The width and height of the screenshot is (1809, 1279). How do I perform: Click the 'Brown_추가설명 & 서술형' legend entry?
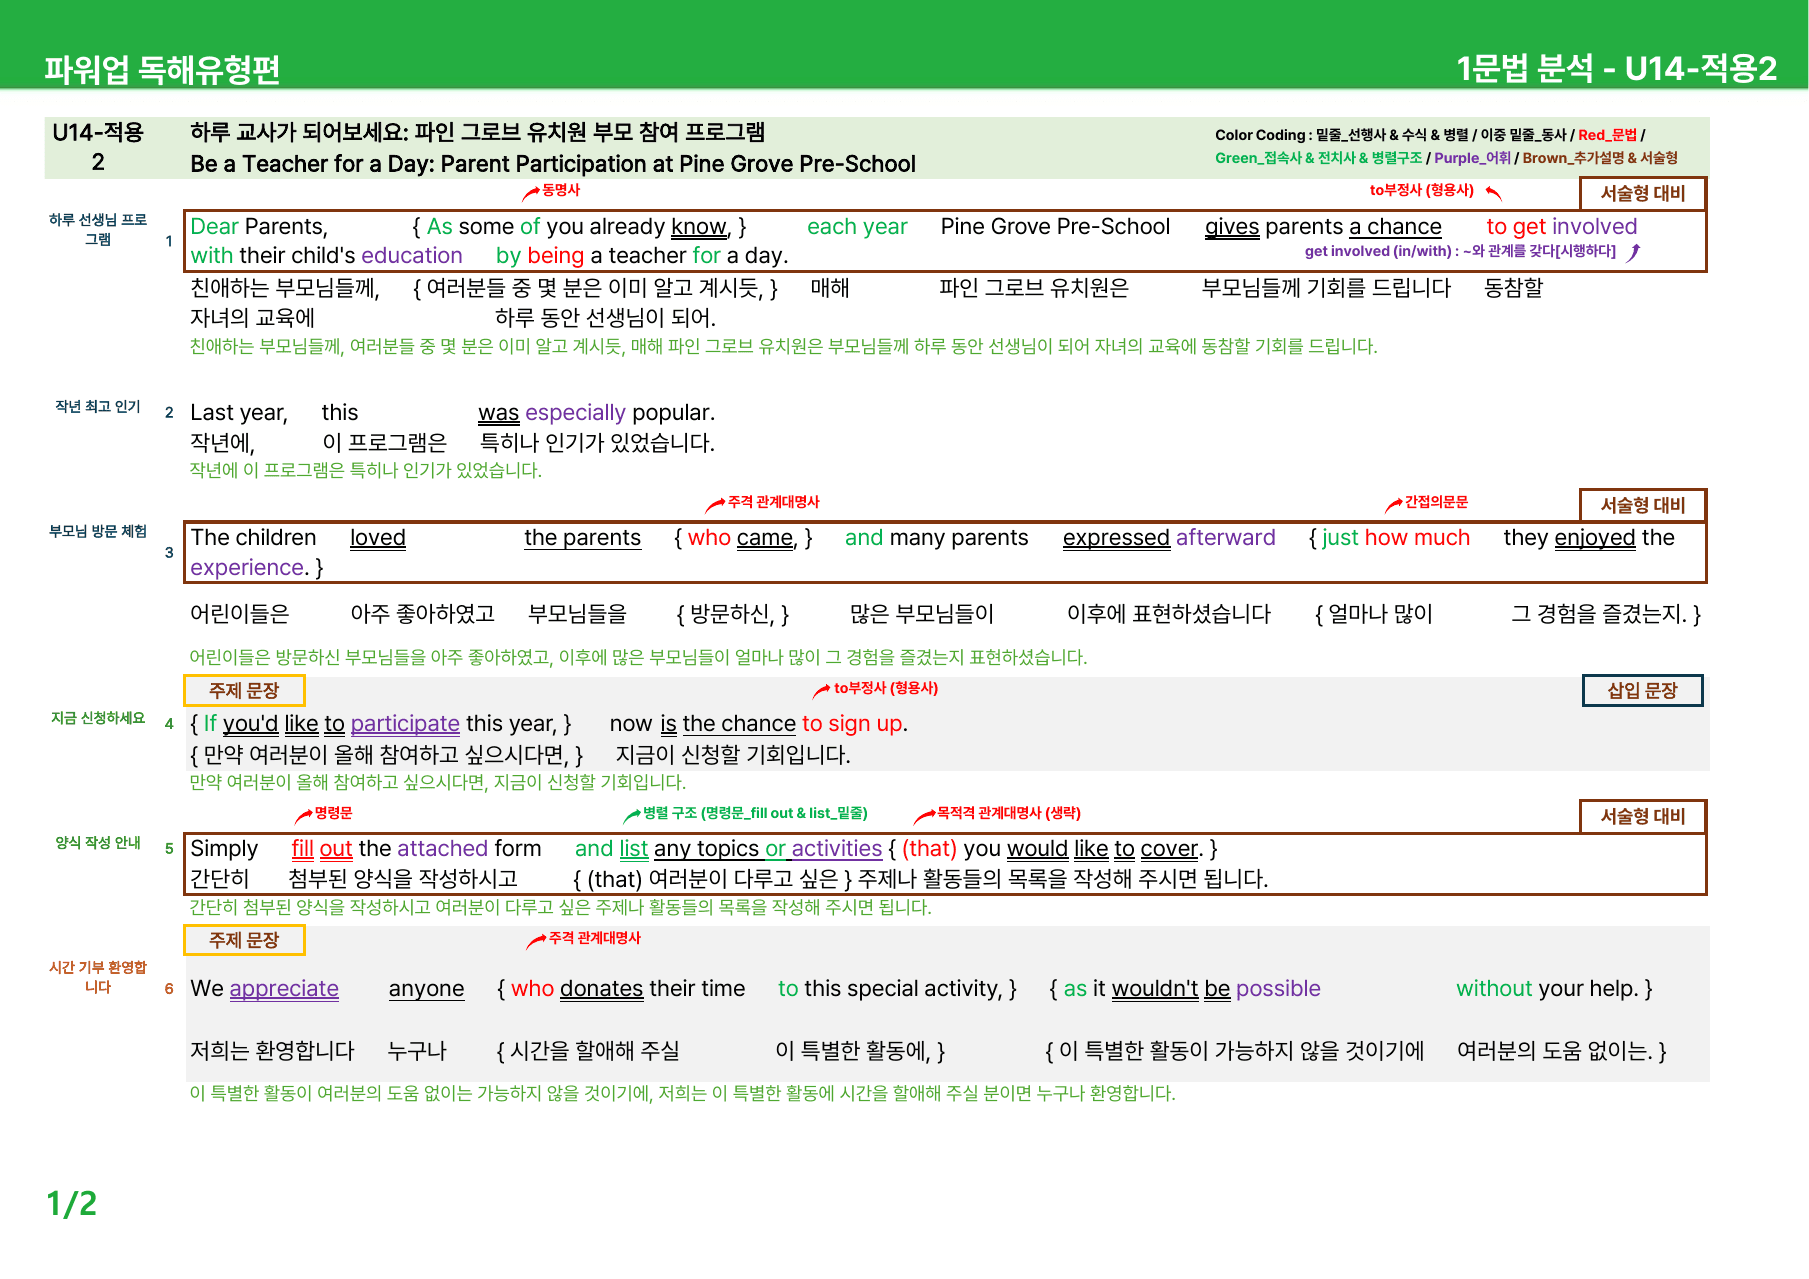1600,158
